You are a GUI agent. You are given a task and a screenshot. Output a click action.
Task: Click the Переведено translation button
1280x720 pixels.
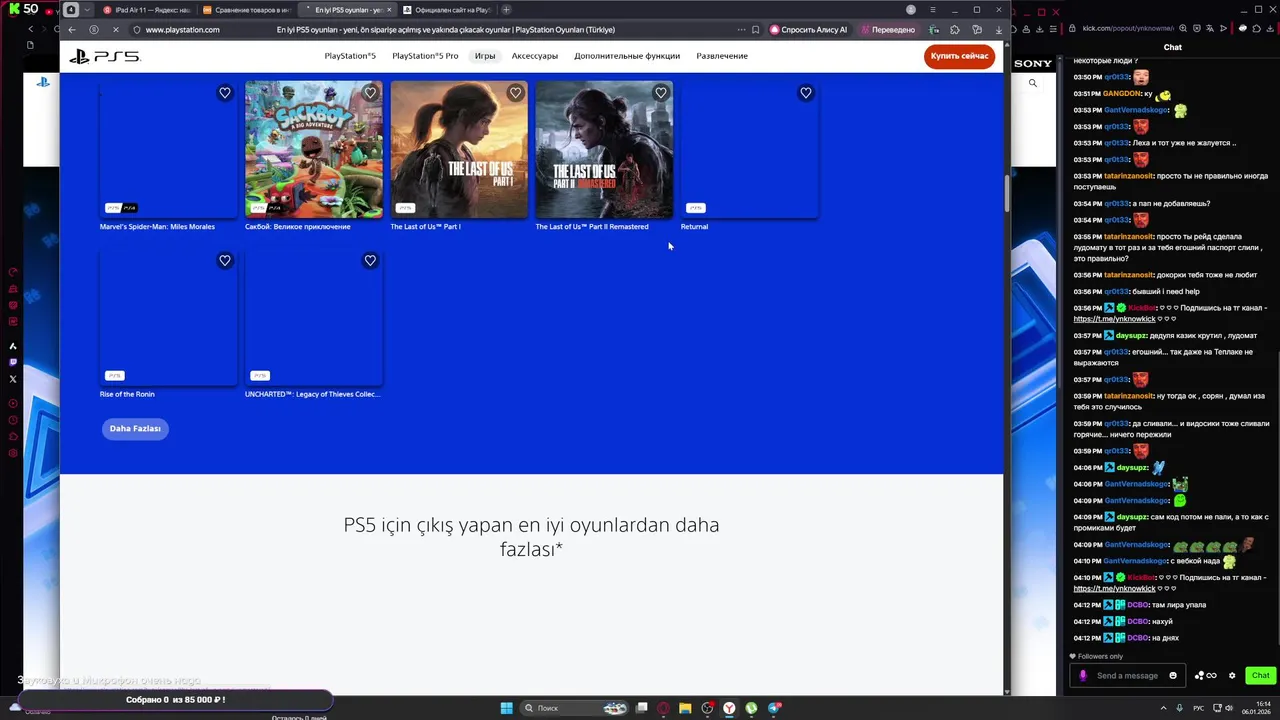point(888,30)
